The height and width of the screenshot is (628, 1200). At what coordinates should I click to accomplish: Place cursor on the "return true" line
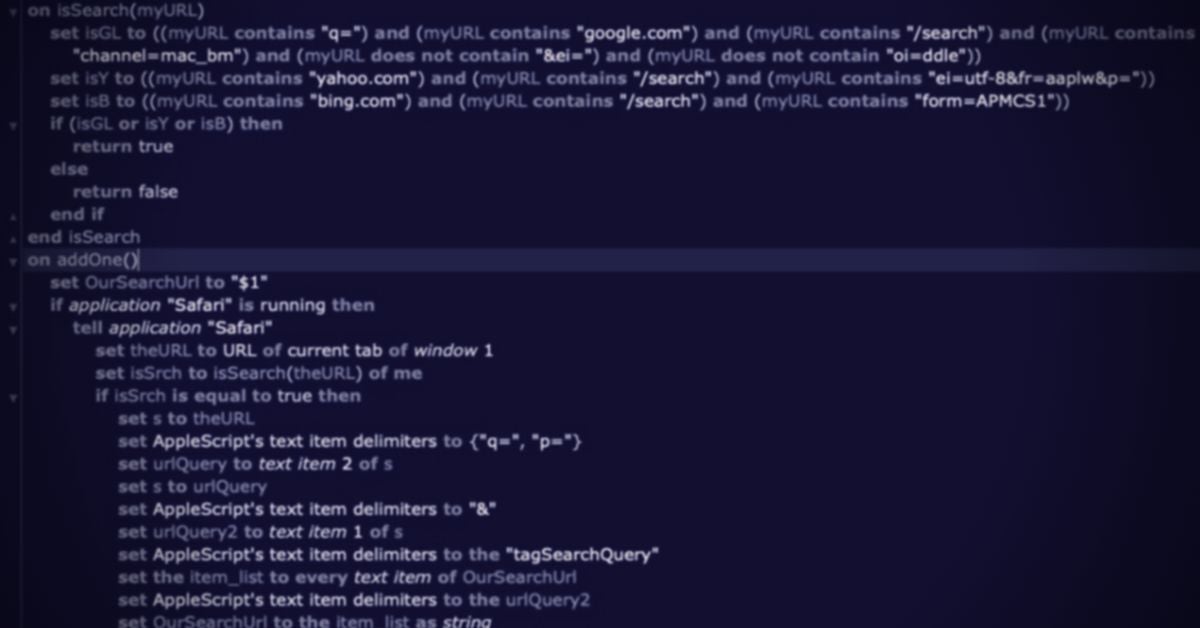[x=122, y=147]
